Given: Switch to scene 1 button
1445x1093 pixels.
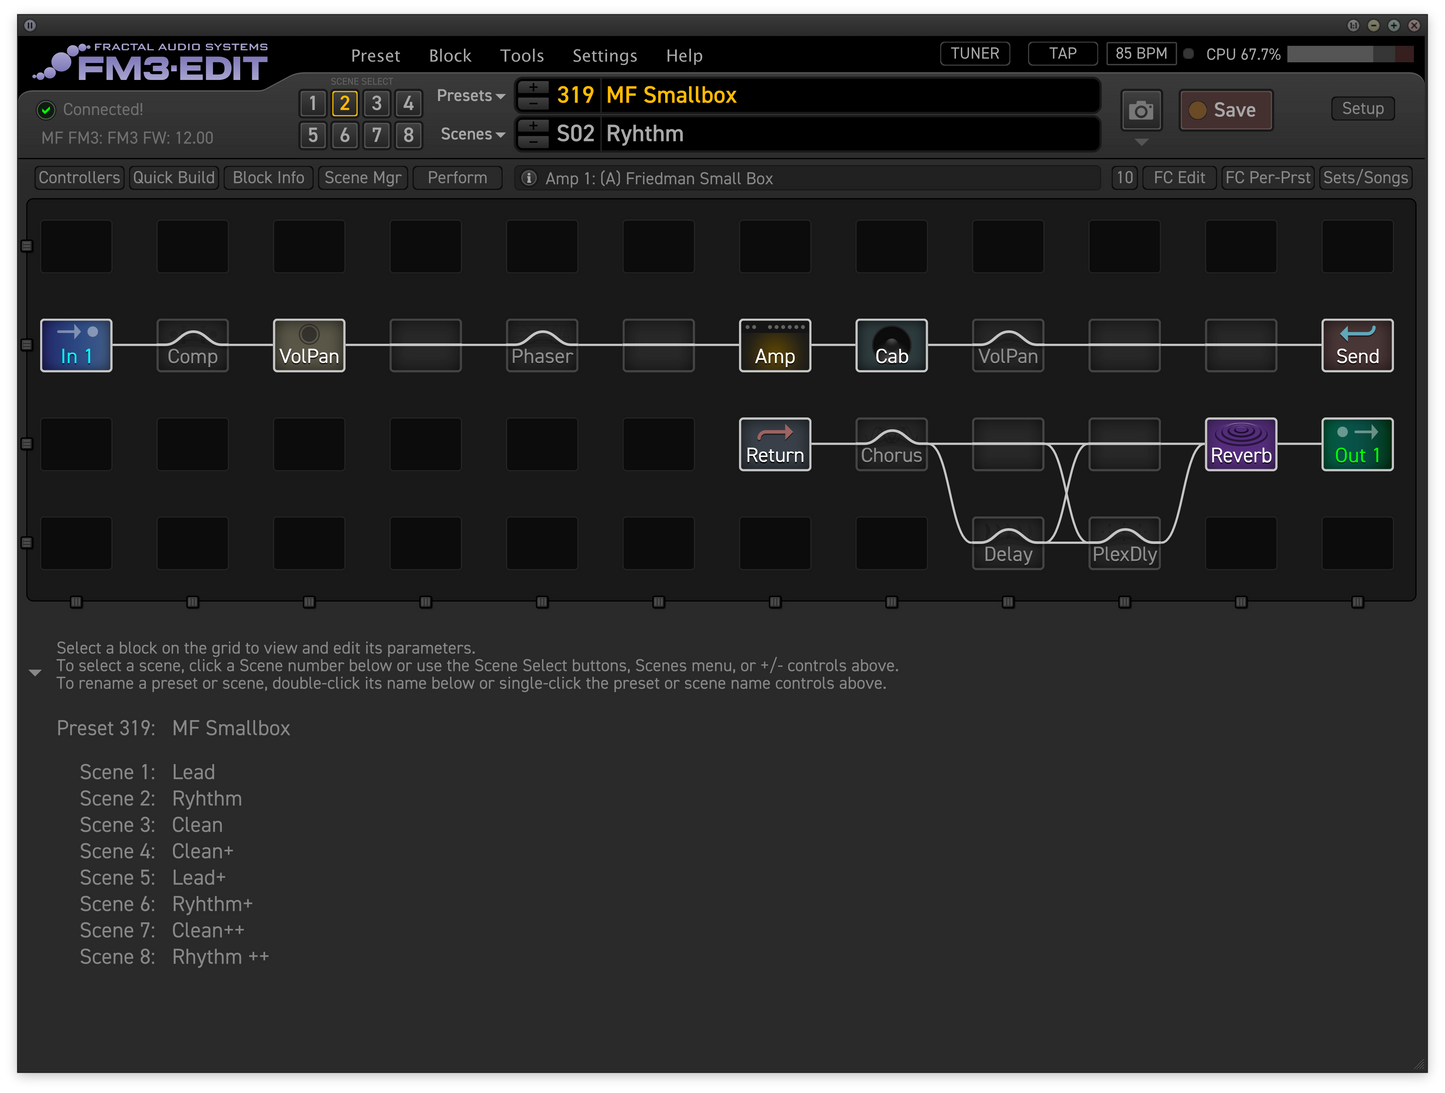Looking at the screenshot, I should click(313, 103).
